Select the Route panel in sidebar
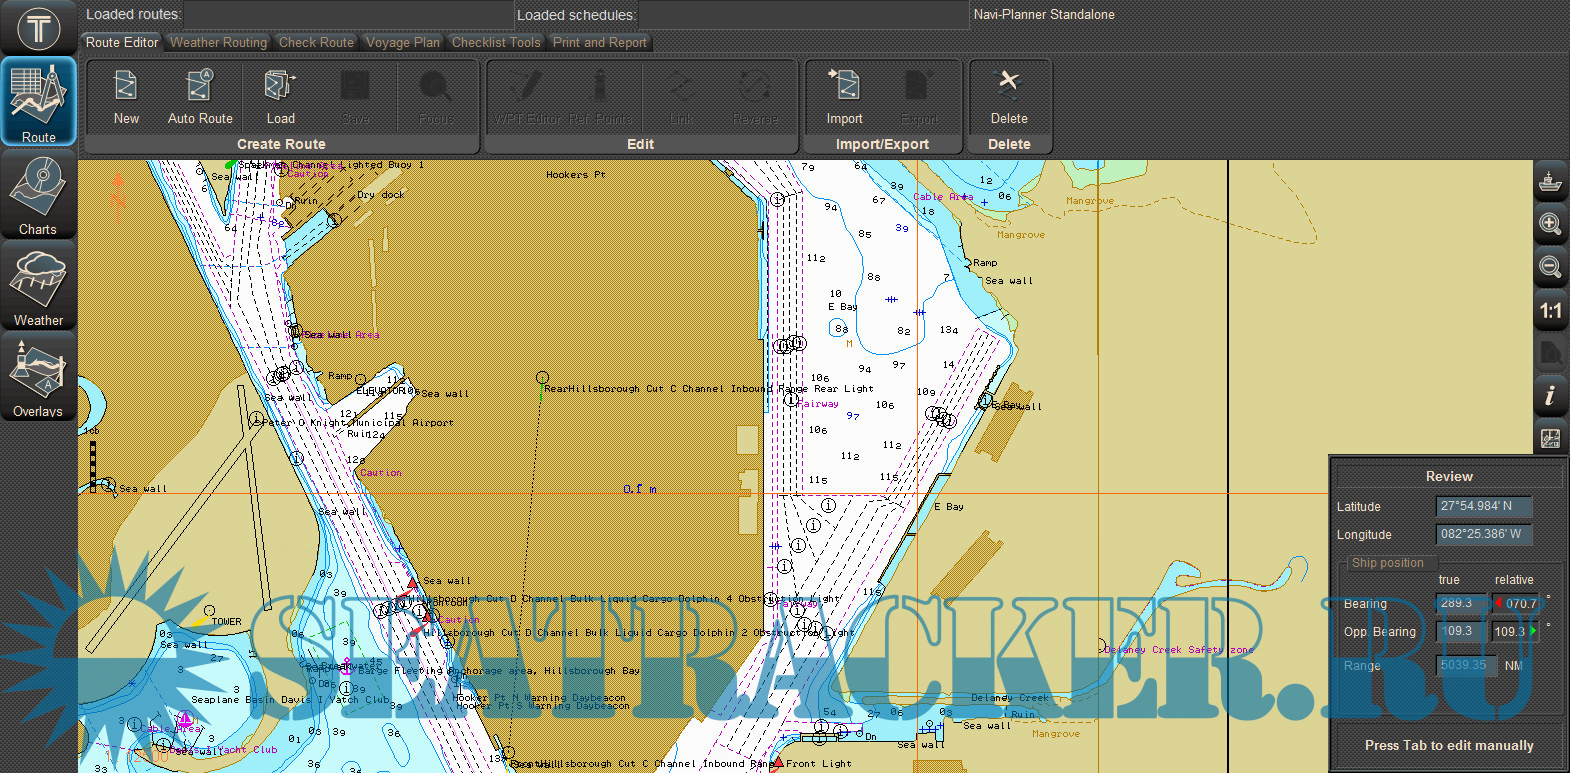1570x773 pixels. [x=38, y=102]
